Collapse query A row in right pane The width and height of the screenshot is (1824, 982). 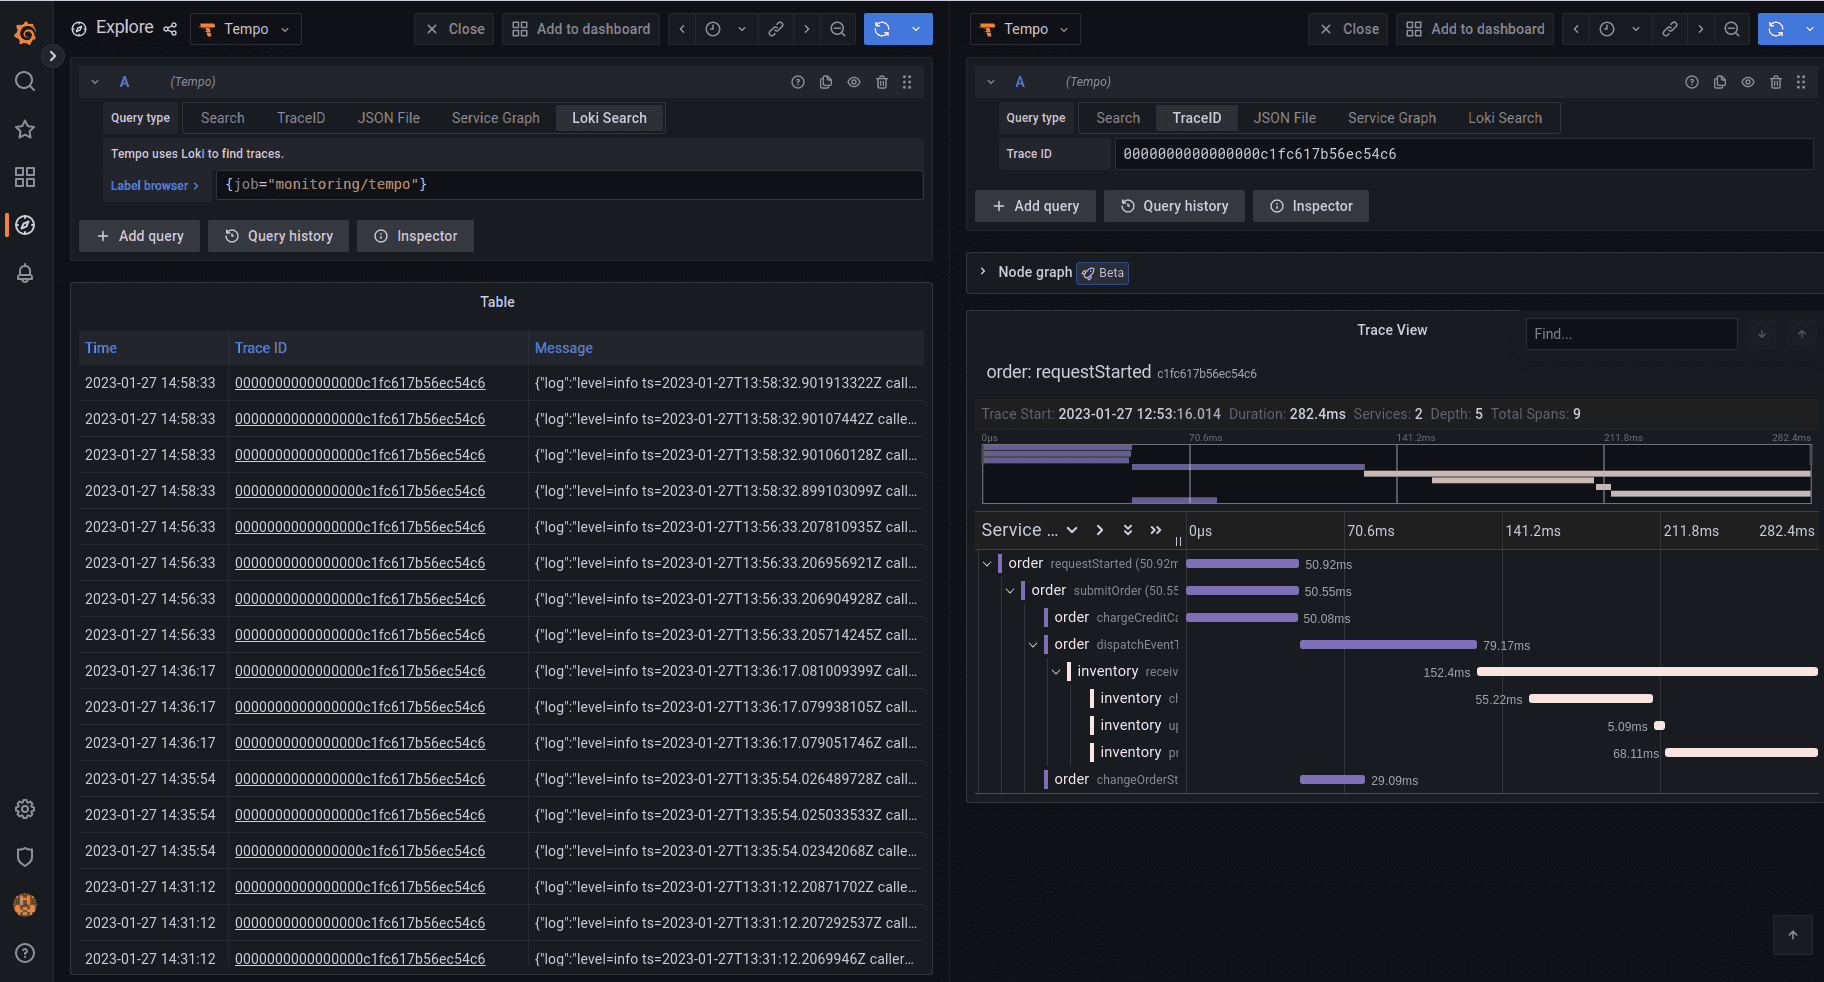[991, 82]
